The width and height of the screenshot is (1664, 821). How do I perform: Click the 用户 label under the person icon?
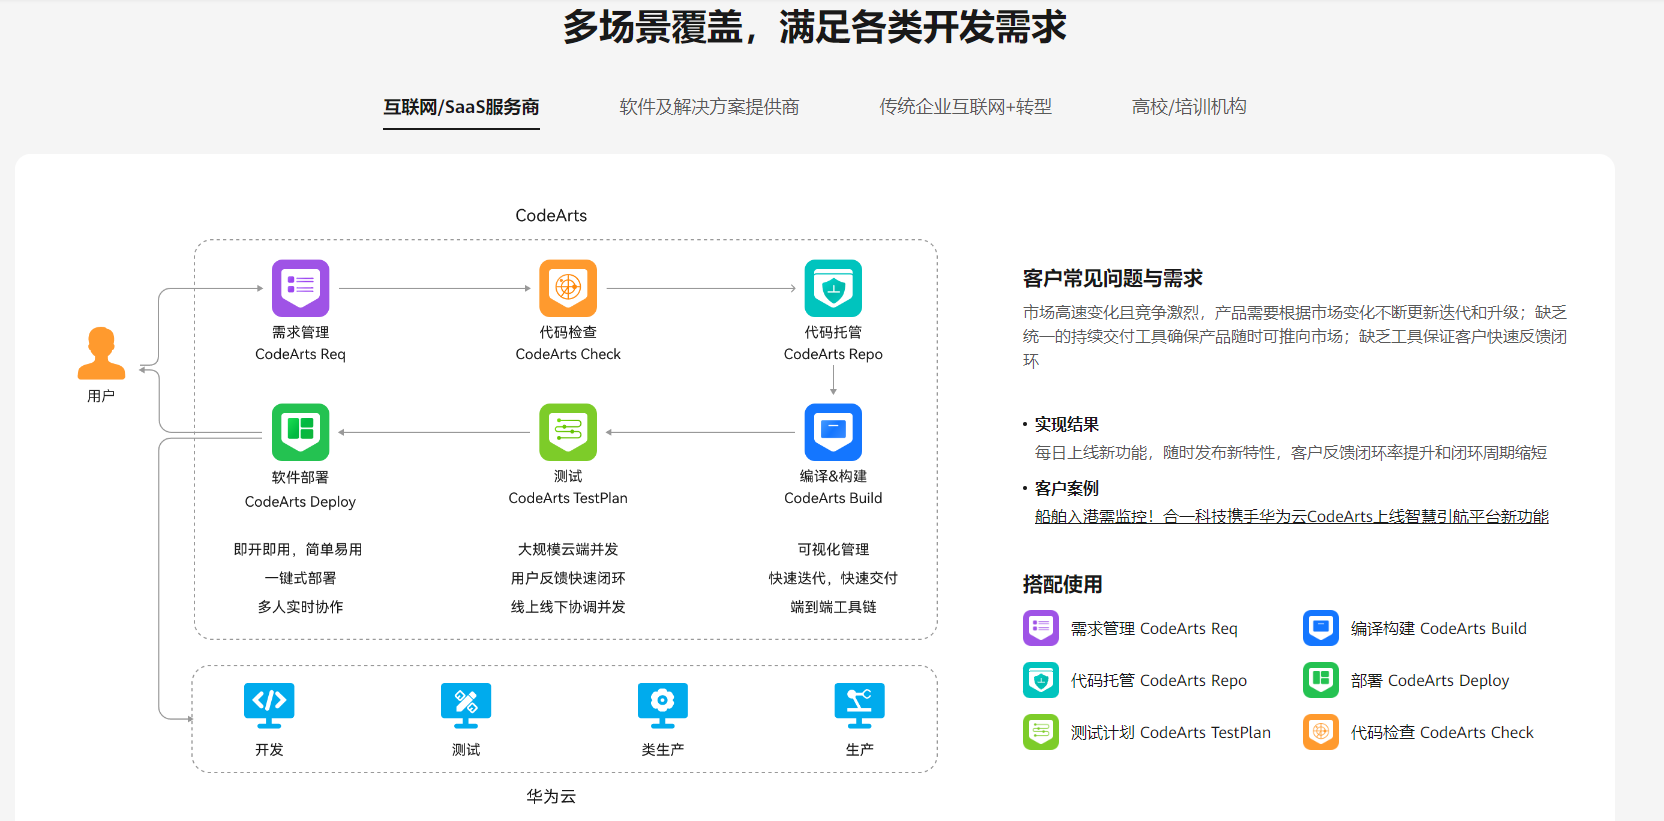tap(101, 396)
